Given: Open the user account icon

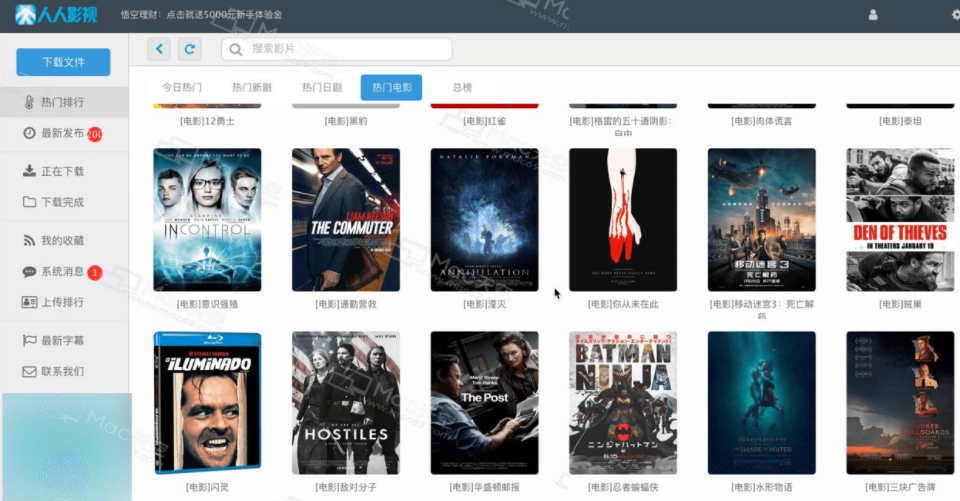Looking at the screenshot, I should 873,15.
